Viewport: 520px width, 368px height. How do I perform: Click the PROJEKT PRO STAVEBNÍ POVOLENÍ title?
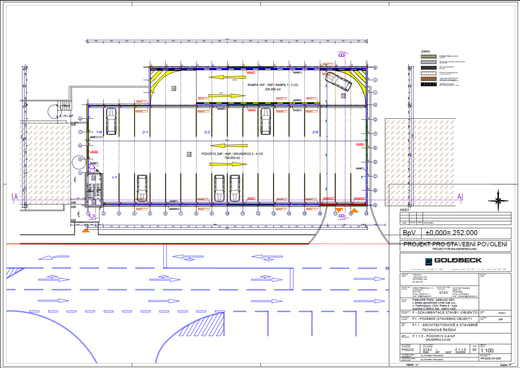pyautogui.click(x=455, y=244)
